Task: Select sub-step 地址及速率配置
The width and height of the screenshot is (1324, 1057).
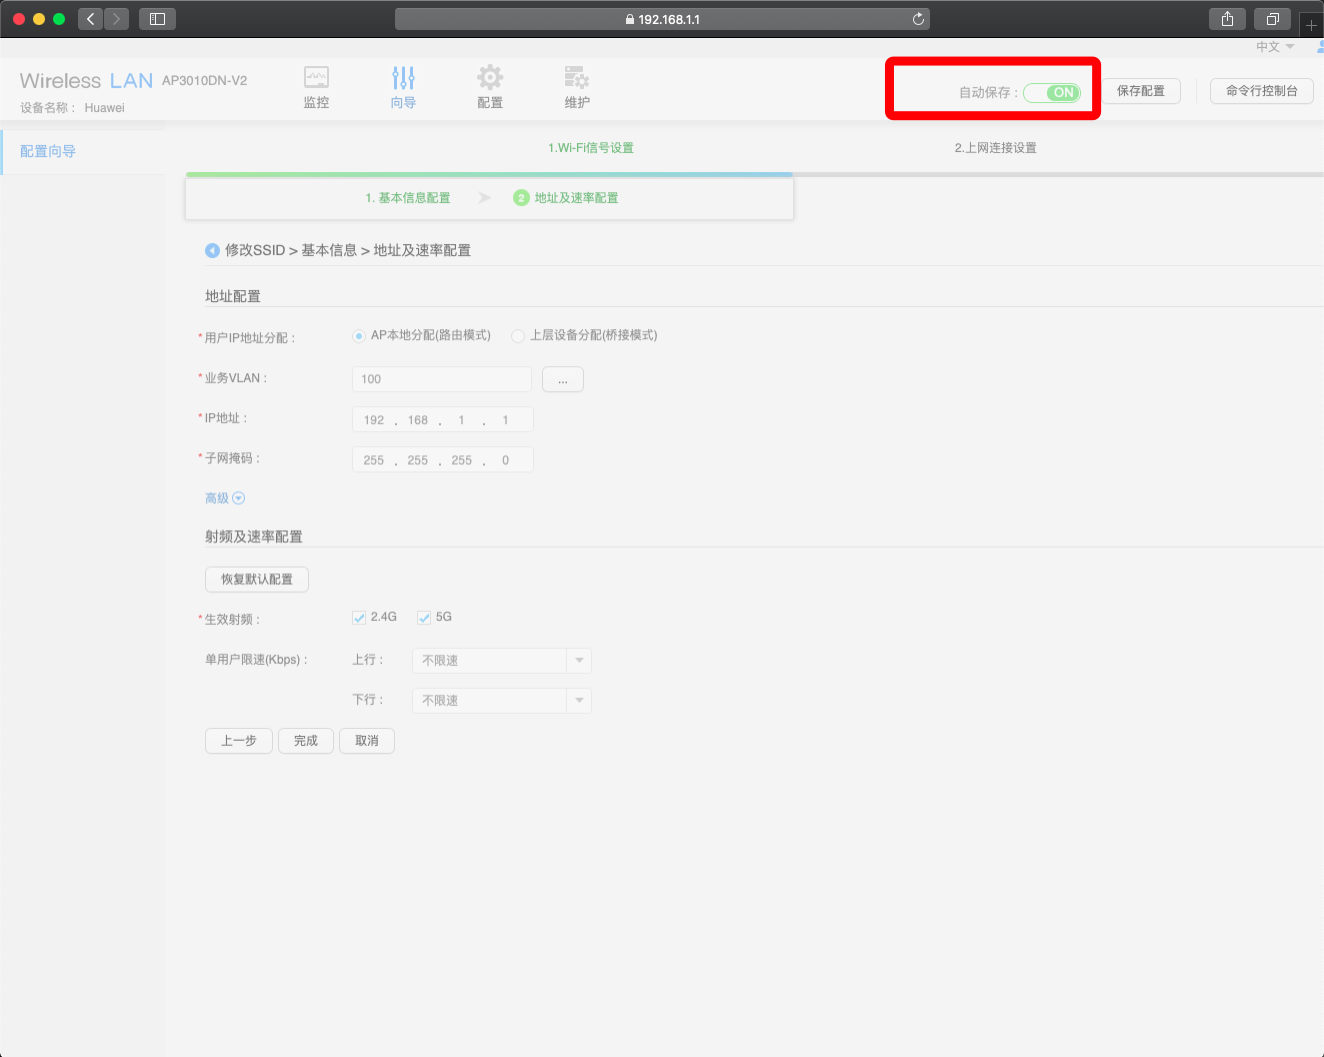Action: [566, 198]
